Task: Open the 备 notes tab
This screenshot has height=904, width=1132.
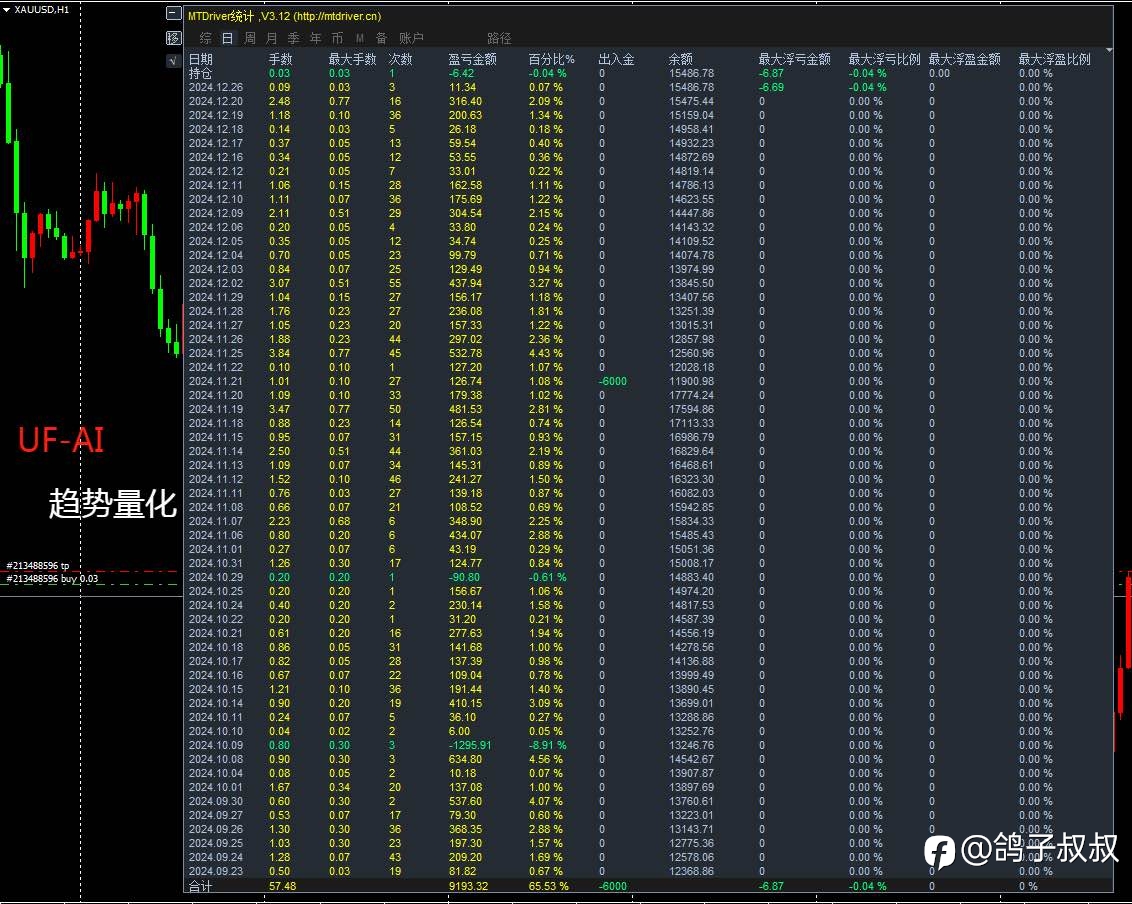Action: pos(381,38)
